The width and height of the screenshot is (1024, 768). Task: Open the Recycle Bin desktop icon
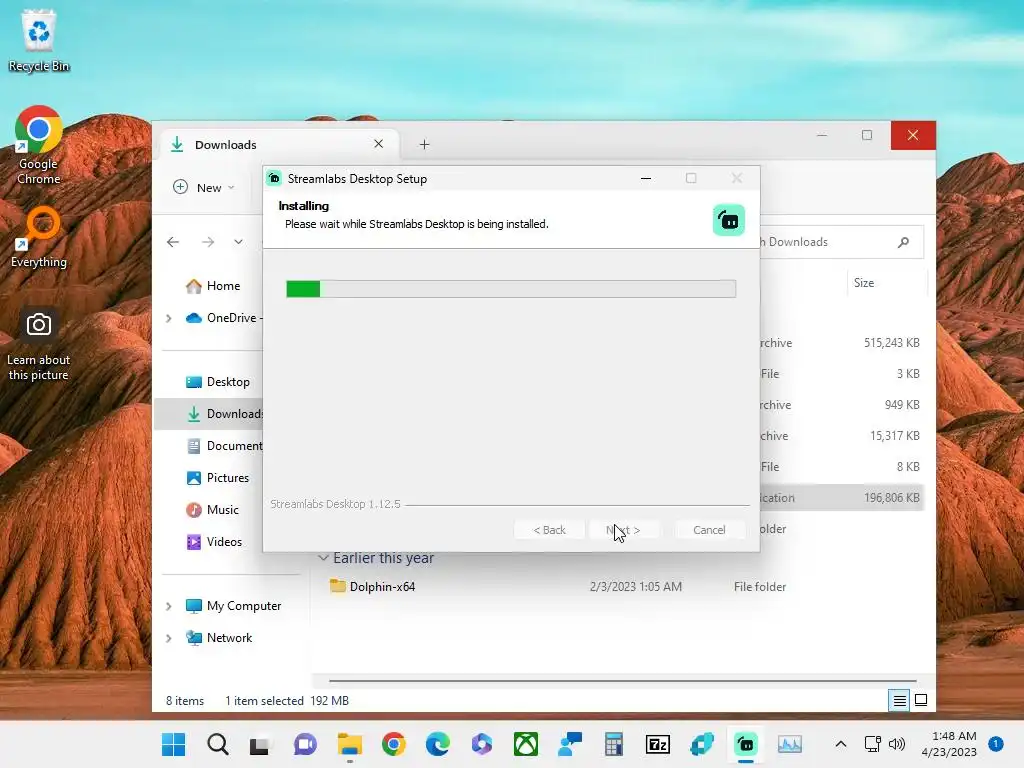tap(39, 40)
